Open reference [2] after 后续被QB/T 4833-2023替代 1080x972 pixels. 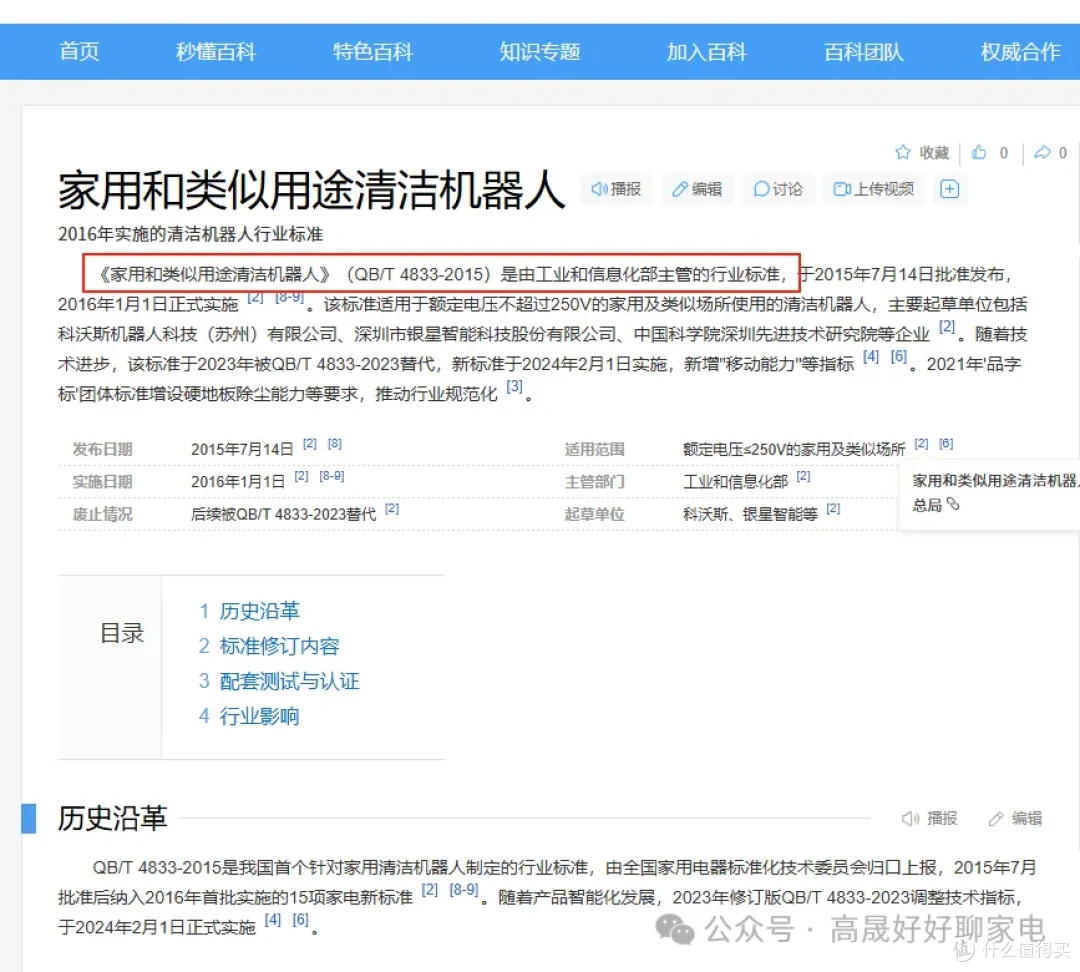click(392, 509)
